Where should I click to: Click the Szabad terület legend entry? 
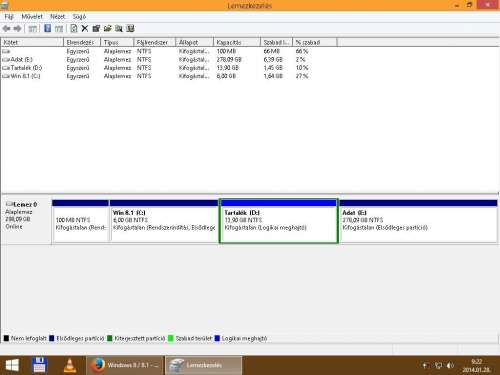pyautogui.click(x=190, y=338)
